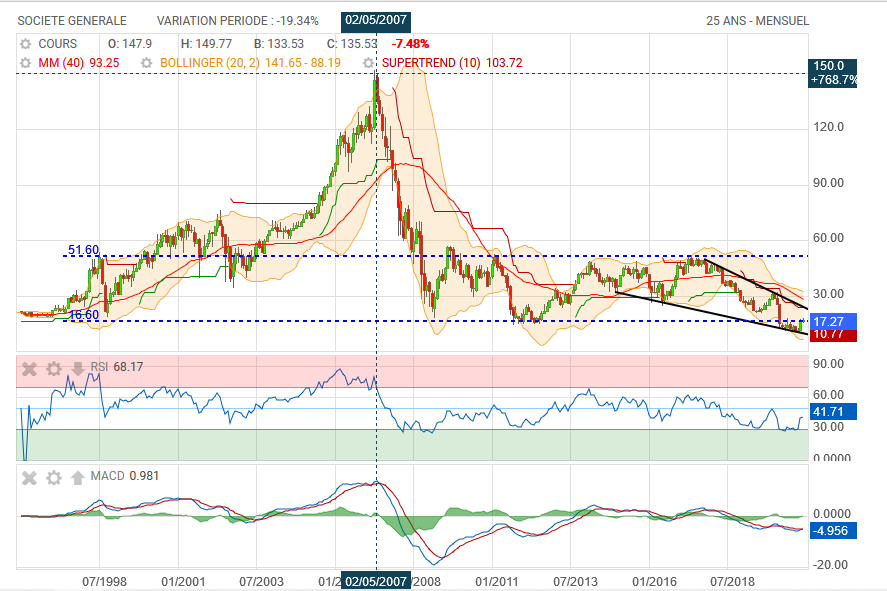
Task: Click the 25 ANS - MENSUEL period label
Action: click(x=757, y=20)
